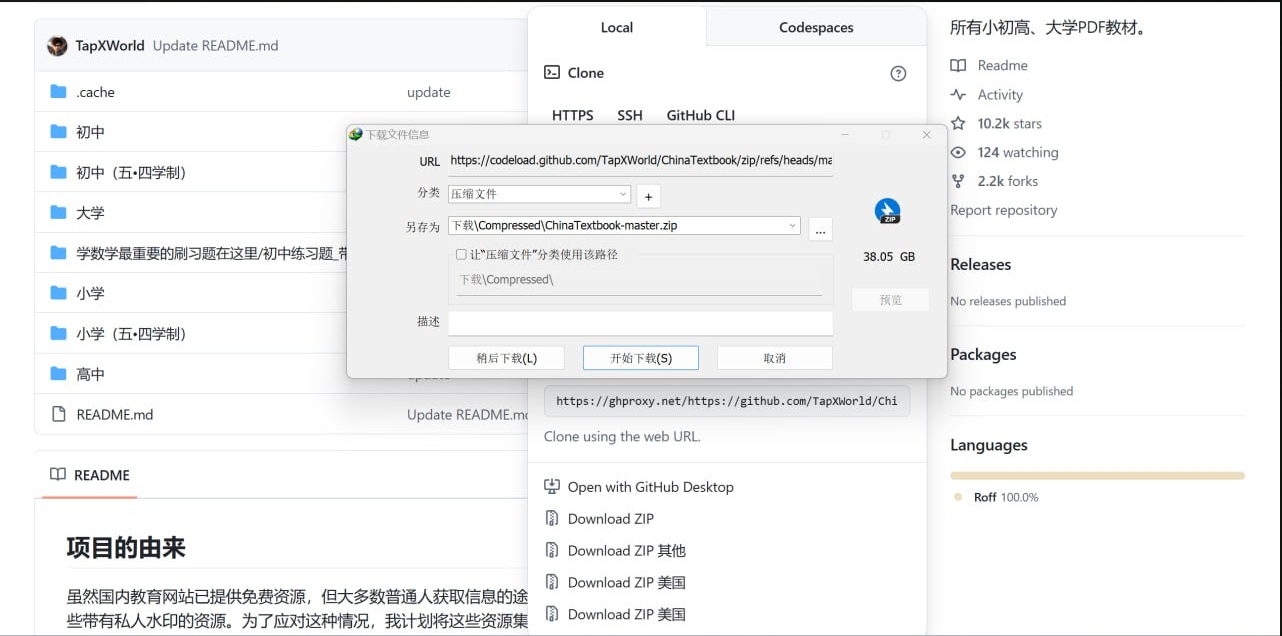
Task: Open the Report repository link
Action: [1003, 210]
